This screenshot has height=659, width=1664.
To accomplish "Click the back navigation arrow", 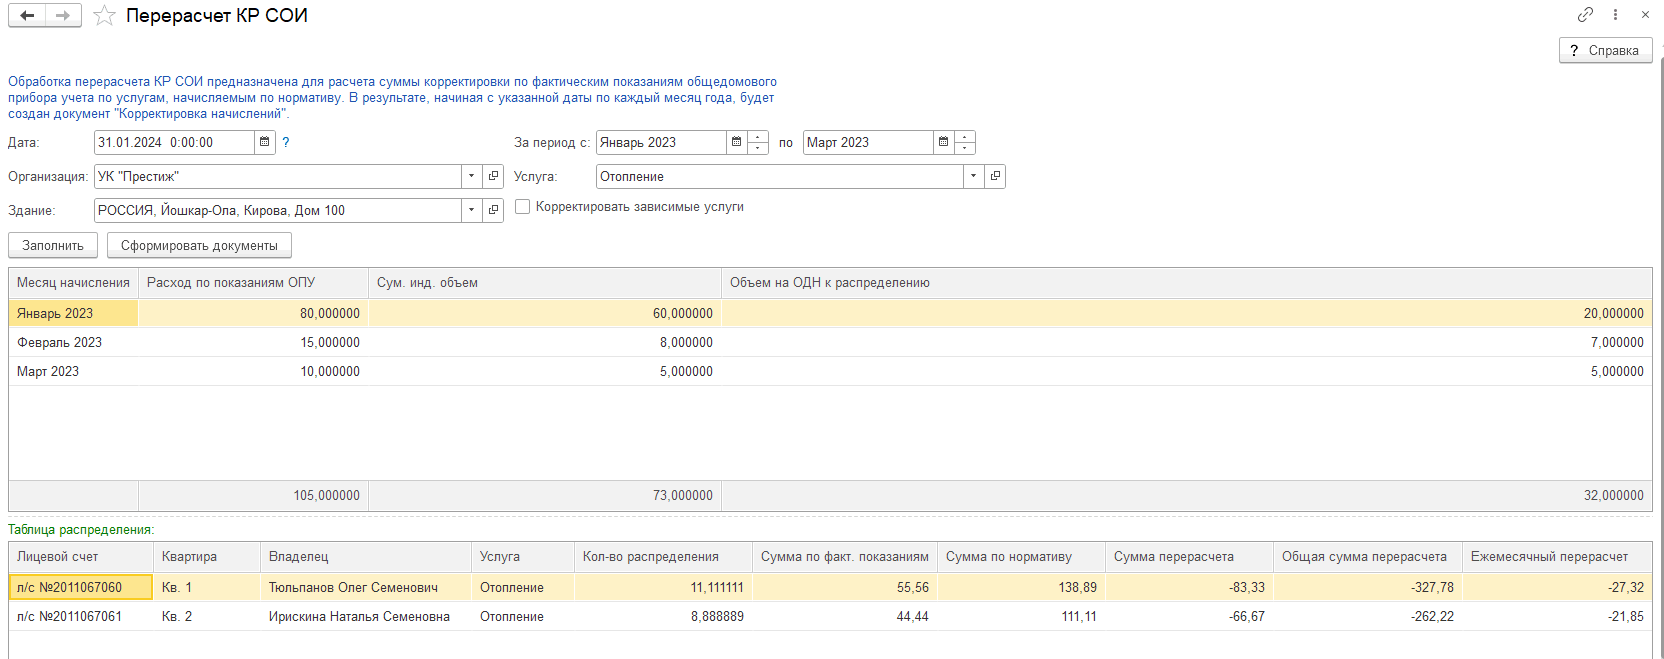I will (x=27, y=16).
